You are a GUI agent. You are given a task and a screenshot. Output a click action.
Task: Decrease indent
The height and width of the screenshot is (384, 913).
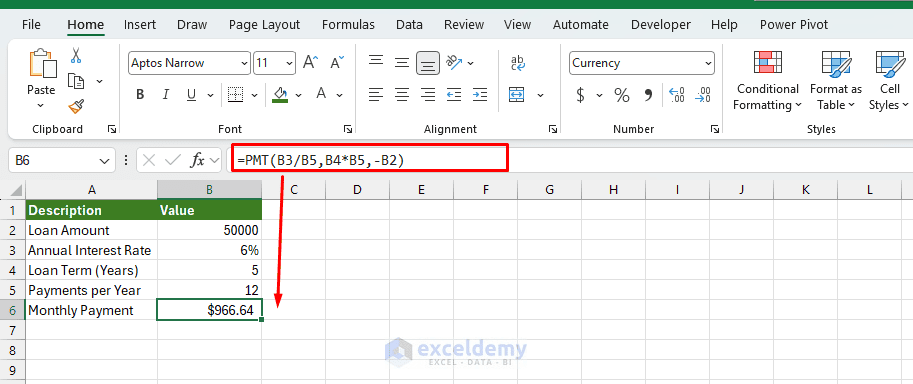tap(454, 94)
